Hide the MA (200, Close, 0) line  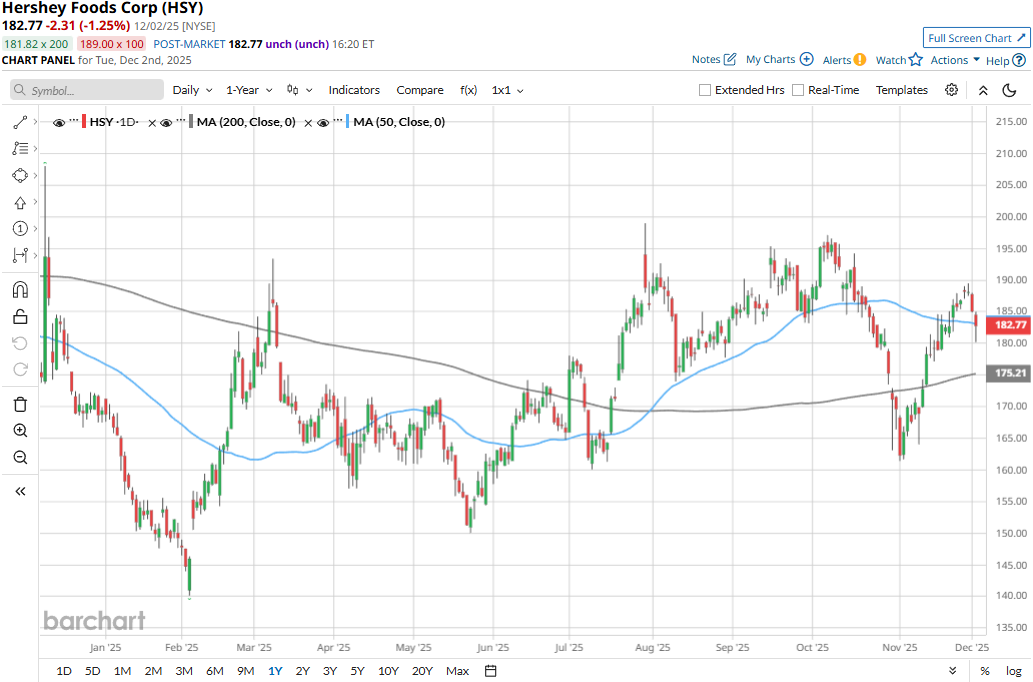(x=168, y=122)
